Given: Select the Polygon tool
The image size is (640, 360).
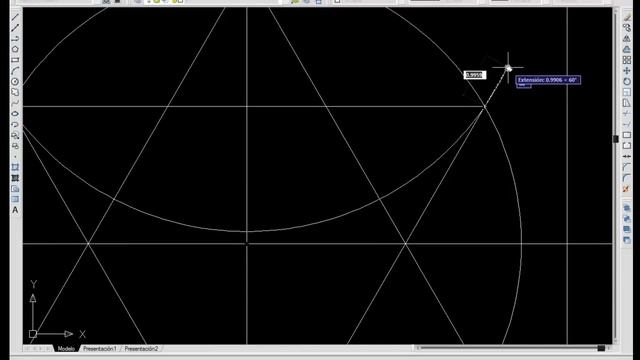Looking at the screenshot, I should pos(15,49).
